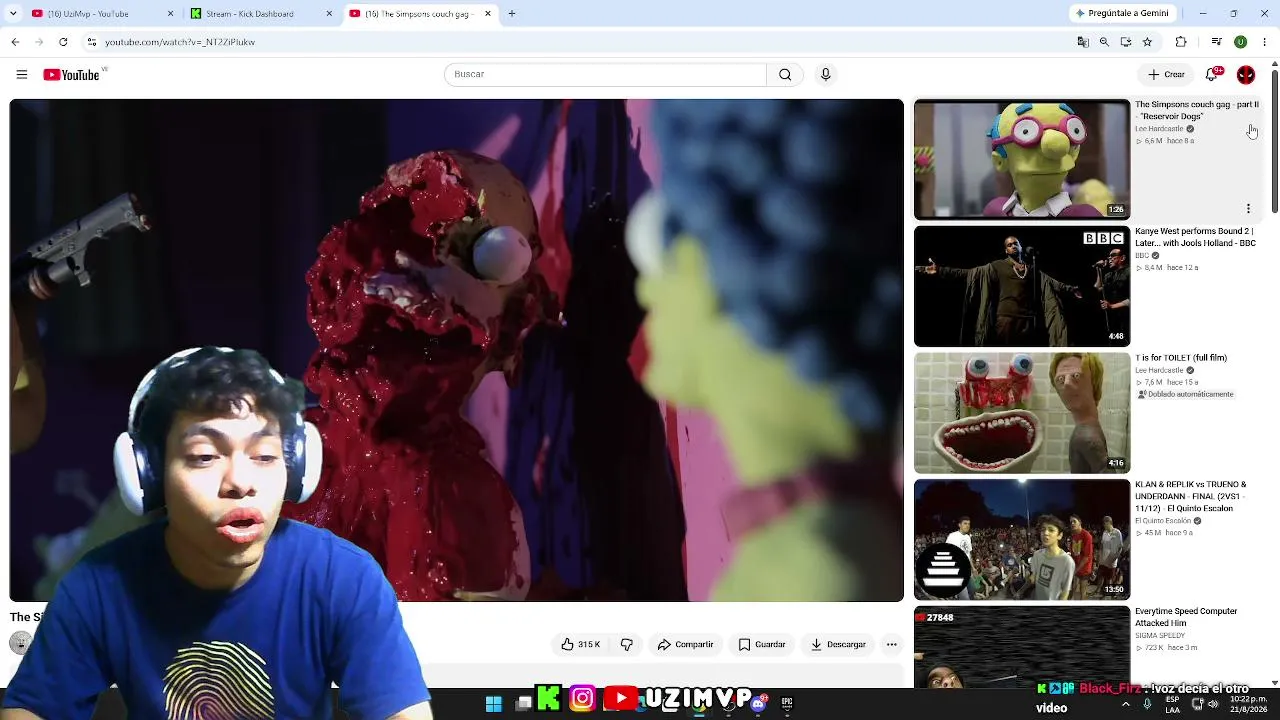Open options menu for Reservoir Dogs video
Image resolution: width=1280 pixels, height=720 pixels.
coord(1248,209)
